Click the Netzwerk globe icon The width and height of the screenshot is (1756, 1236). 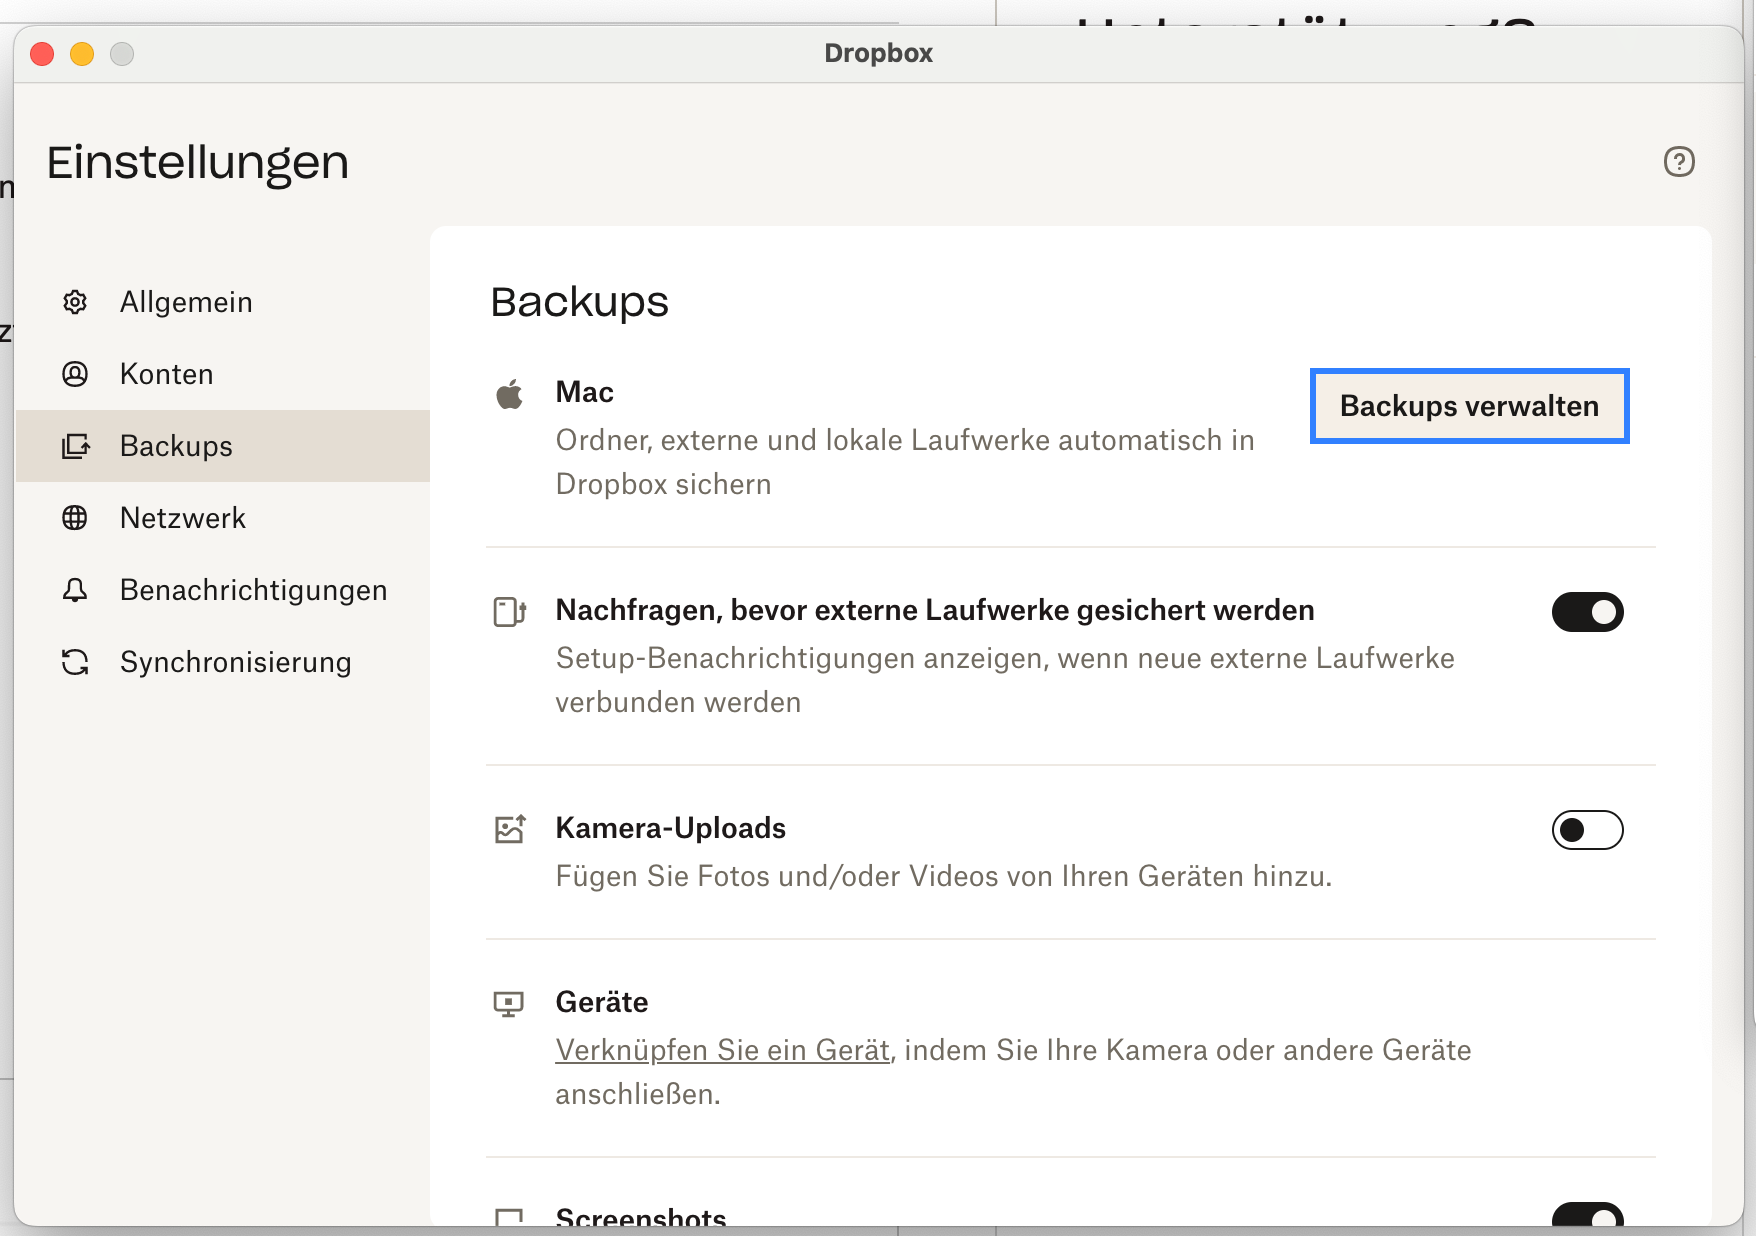point(75,518)
